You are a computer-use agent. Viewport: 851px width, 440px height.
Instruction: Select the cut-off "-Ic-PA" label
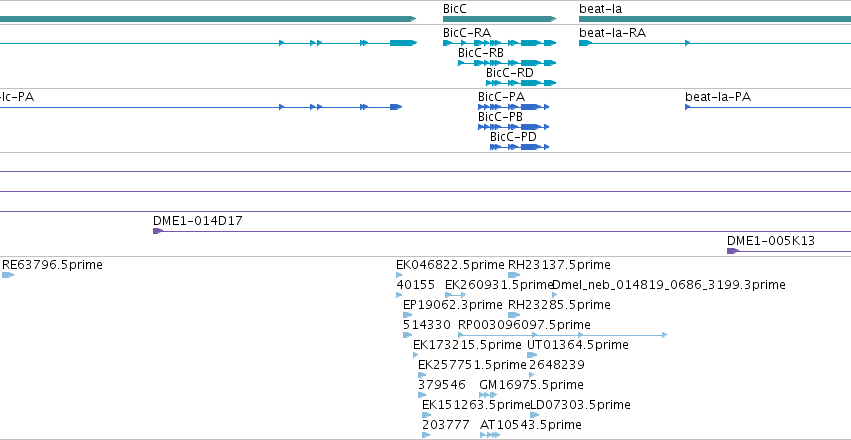click(17, 97)
